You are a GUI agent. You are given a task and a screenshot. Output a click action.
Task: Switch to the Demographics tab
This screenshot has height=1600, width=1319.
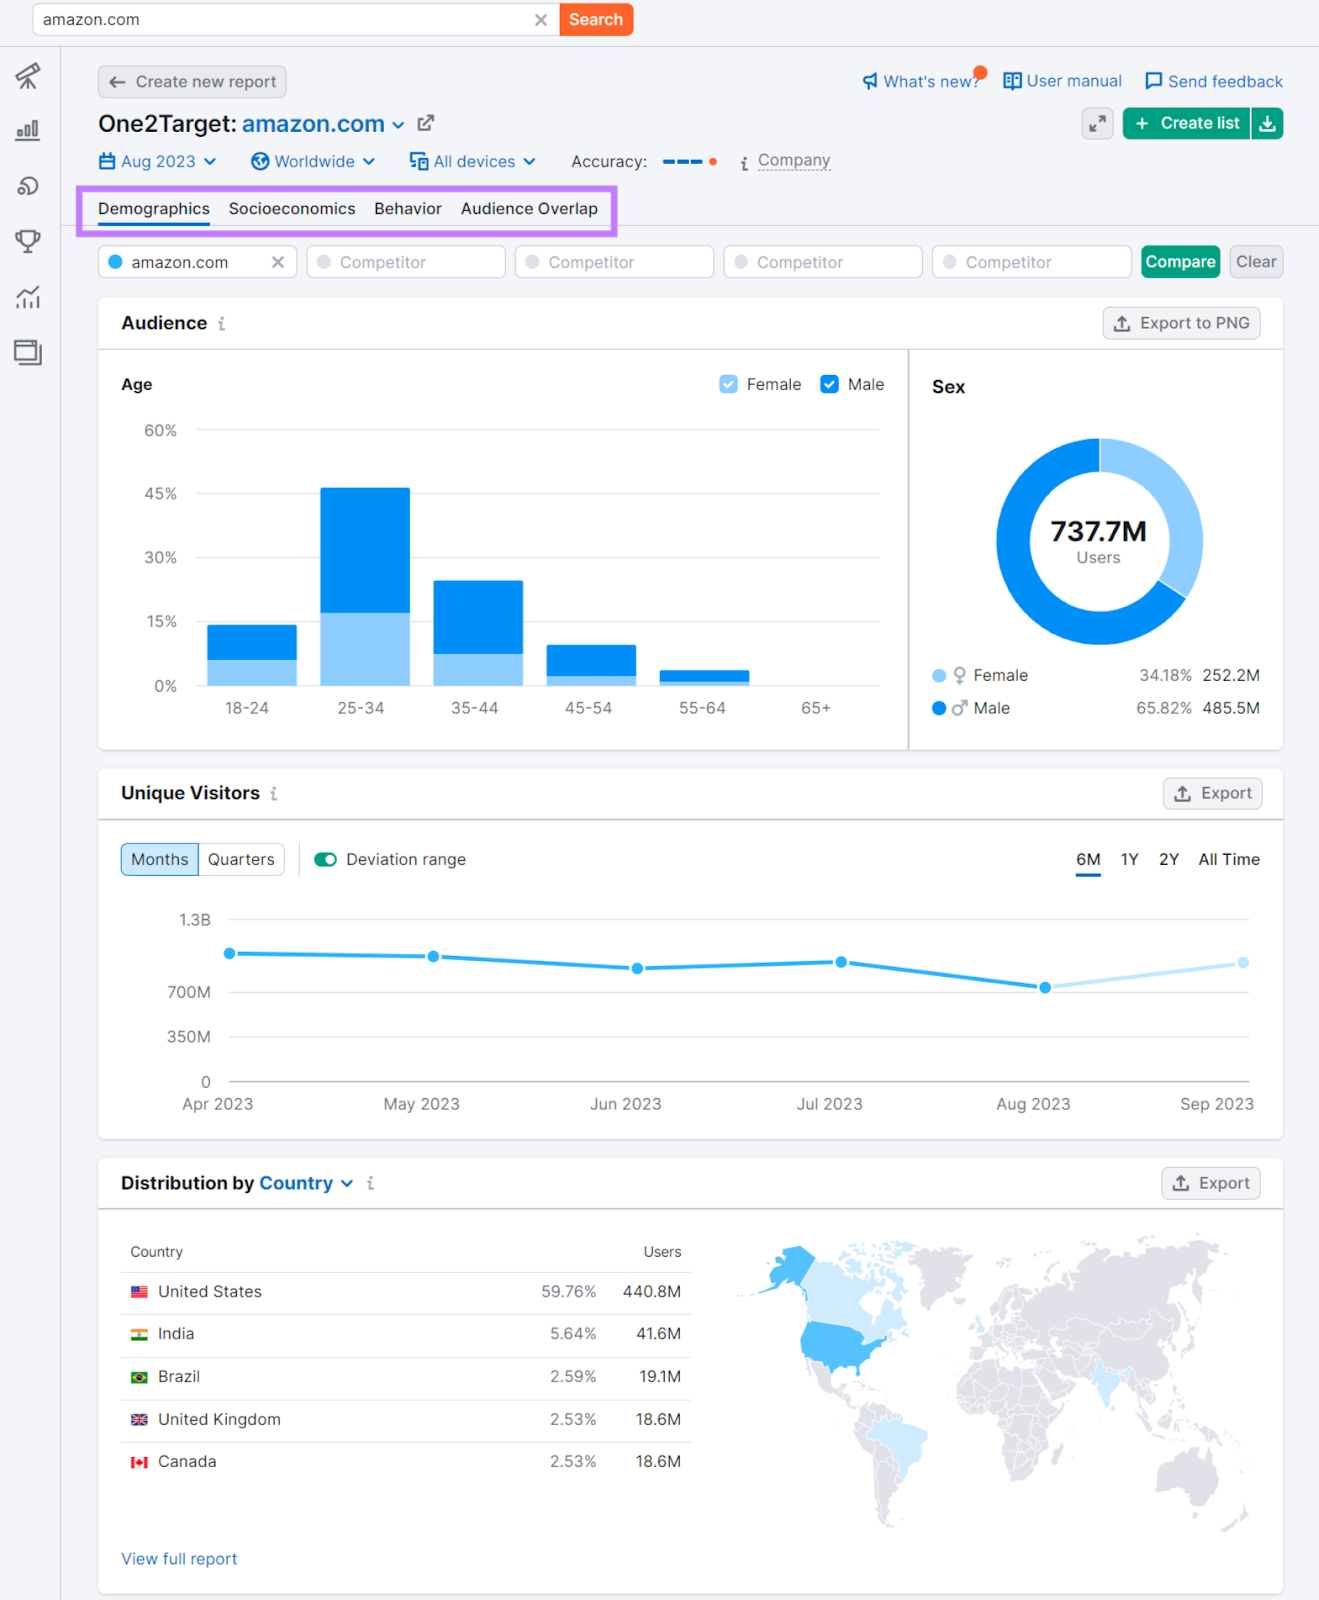click(154, 209)
